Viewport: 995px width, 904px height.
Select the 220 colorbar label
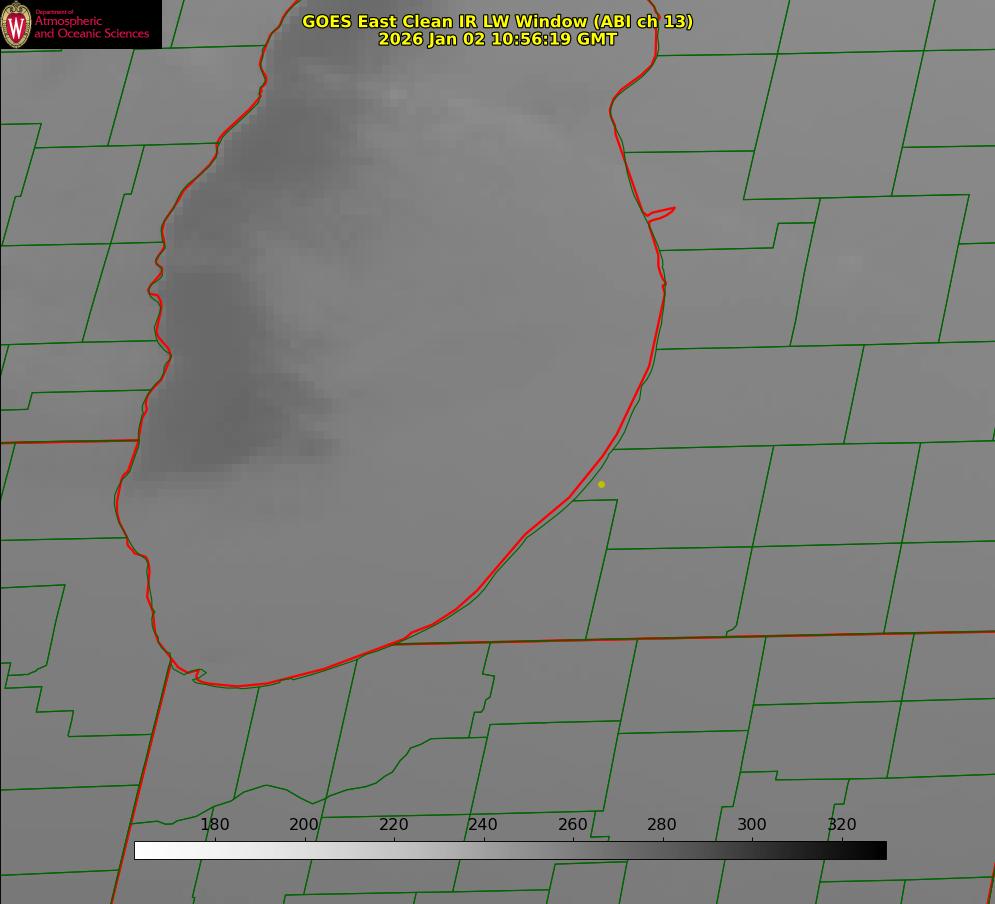(393, 824)
